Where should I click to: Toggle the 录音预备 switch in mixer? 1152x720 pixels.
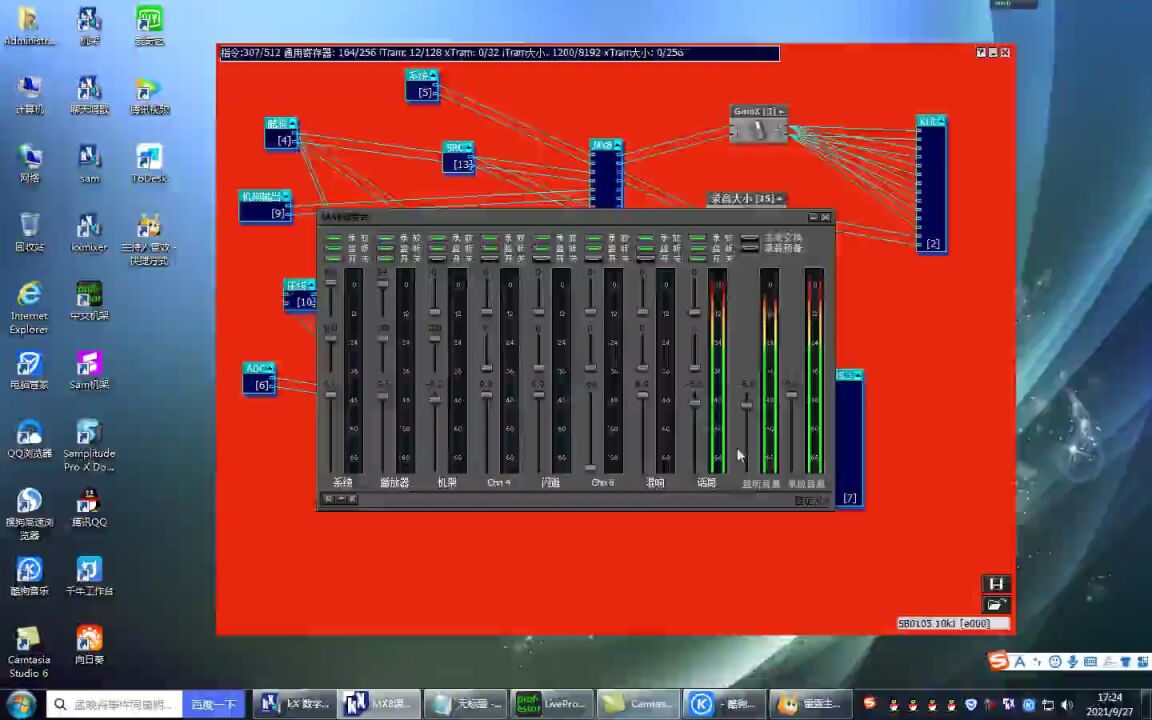pyautogui.click(x=749, y=248)
